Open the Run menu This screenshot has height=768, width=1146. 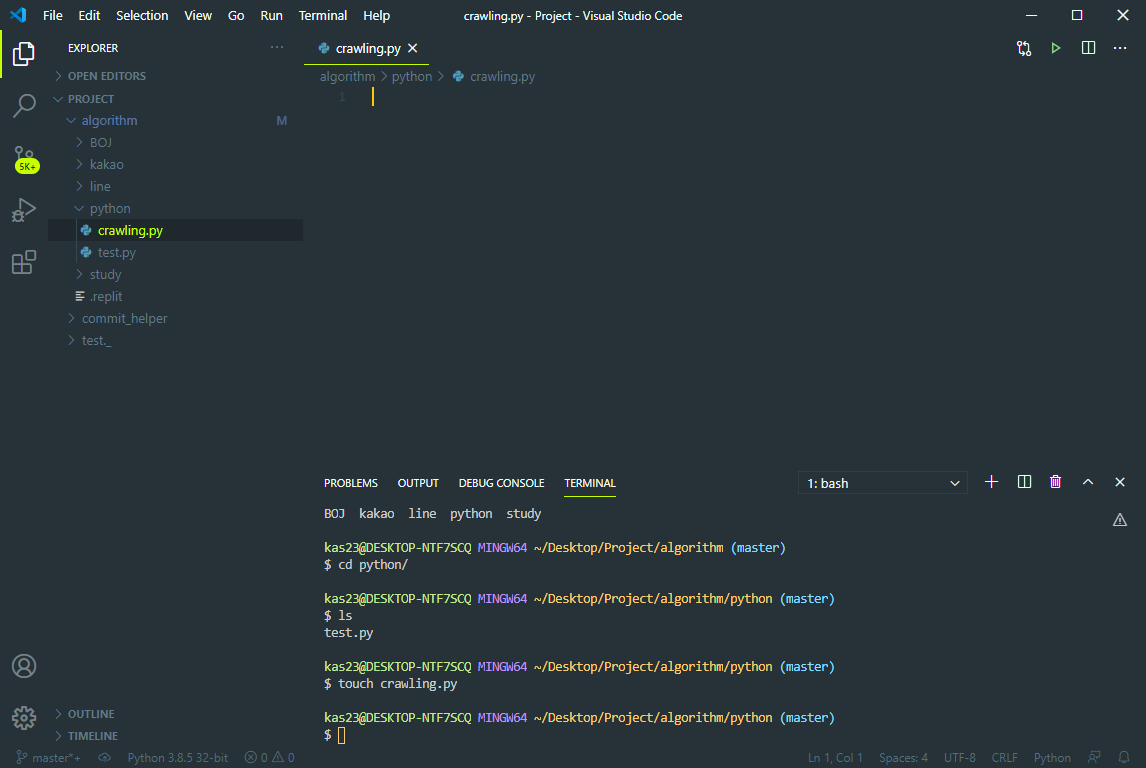pyautogui.click(x=271, y=15)
